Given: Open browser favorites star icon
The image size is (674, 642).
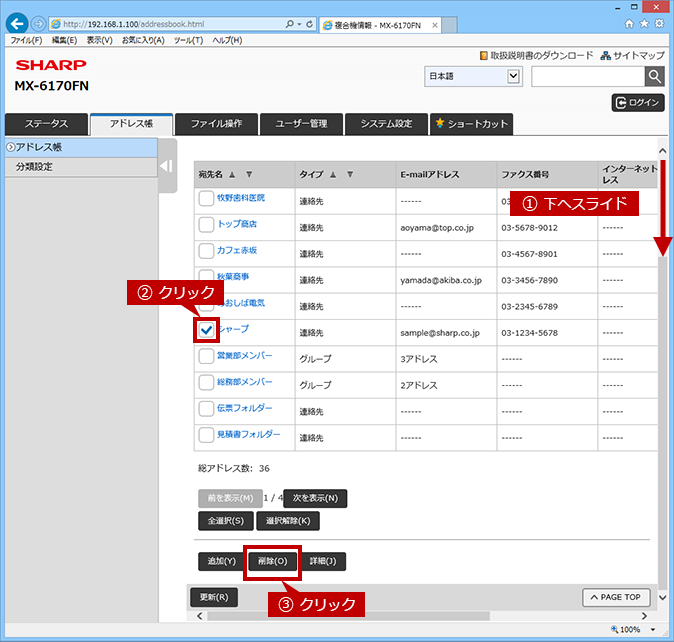Looking at the screenshot, I should (x=644, y=24).
